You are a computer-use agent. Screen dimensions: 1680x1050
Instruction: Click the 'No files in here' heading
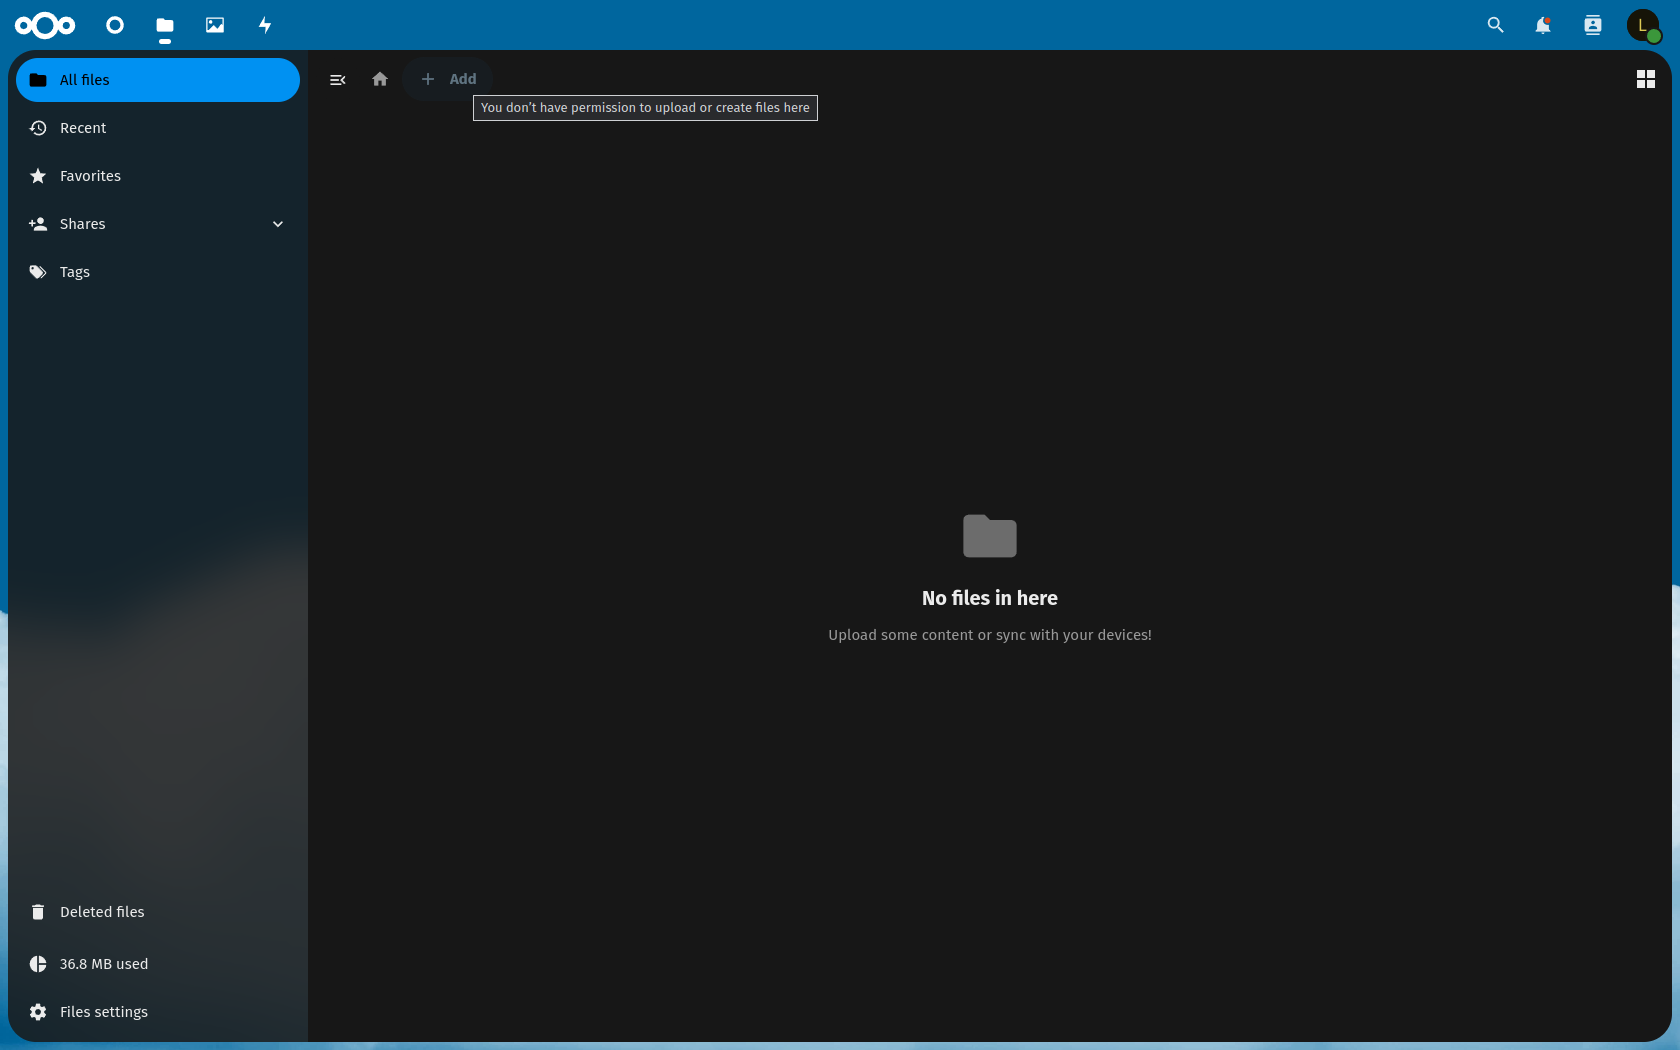[990, 598]
